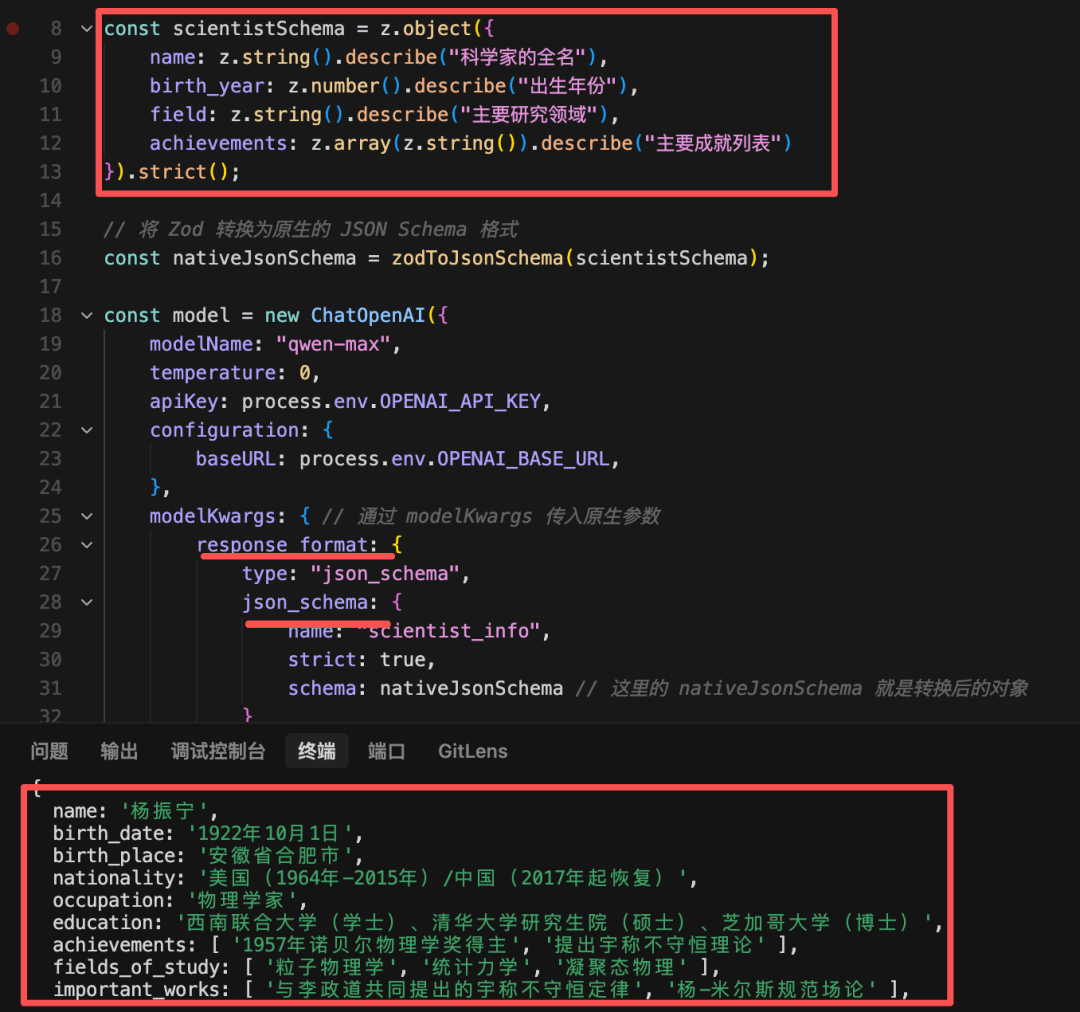The height and width of the screenshot is (1012, 1080).
Task: Click line number 16 in the gutter
Action: click(50, 258)
